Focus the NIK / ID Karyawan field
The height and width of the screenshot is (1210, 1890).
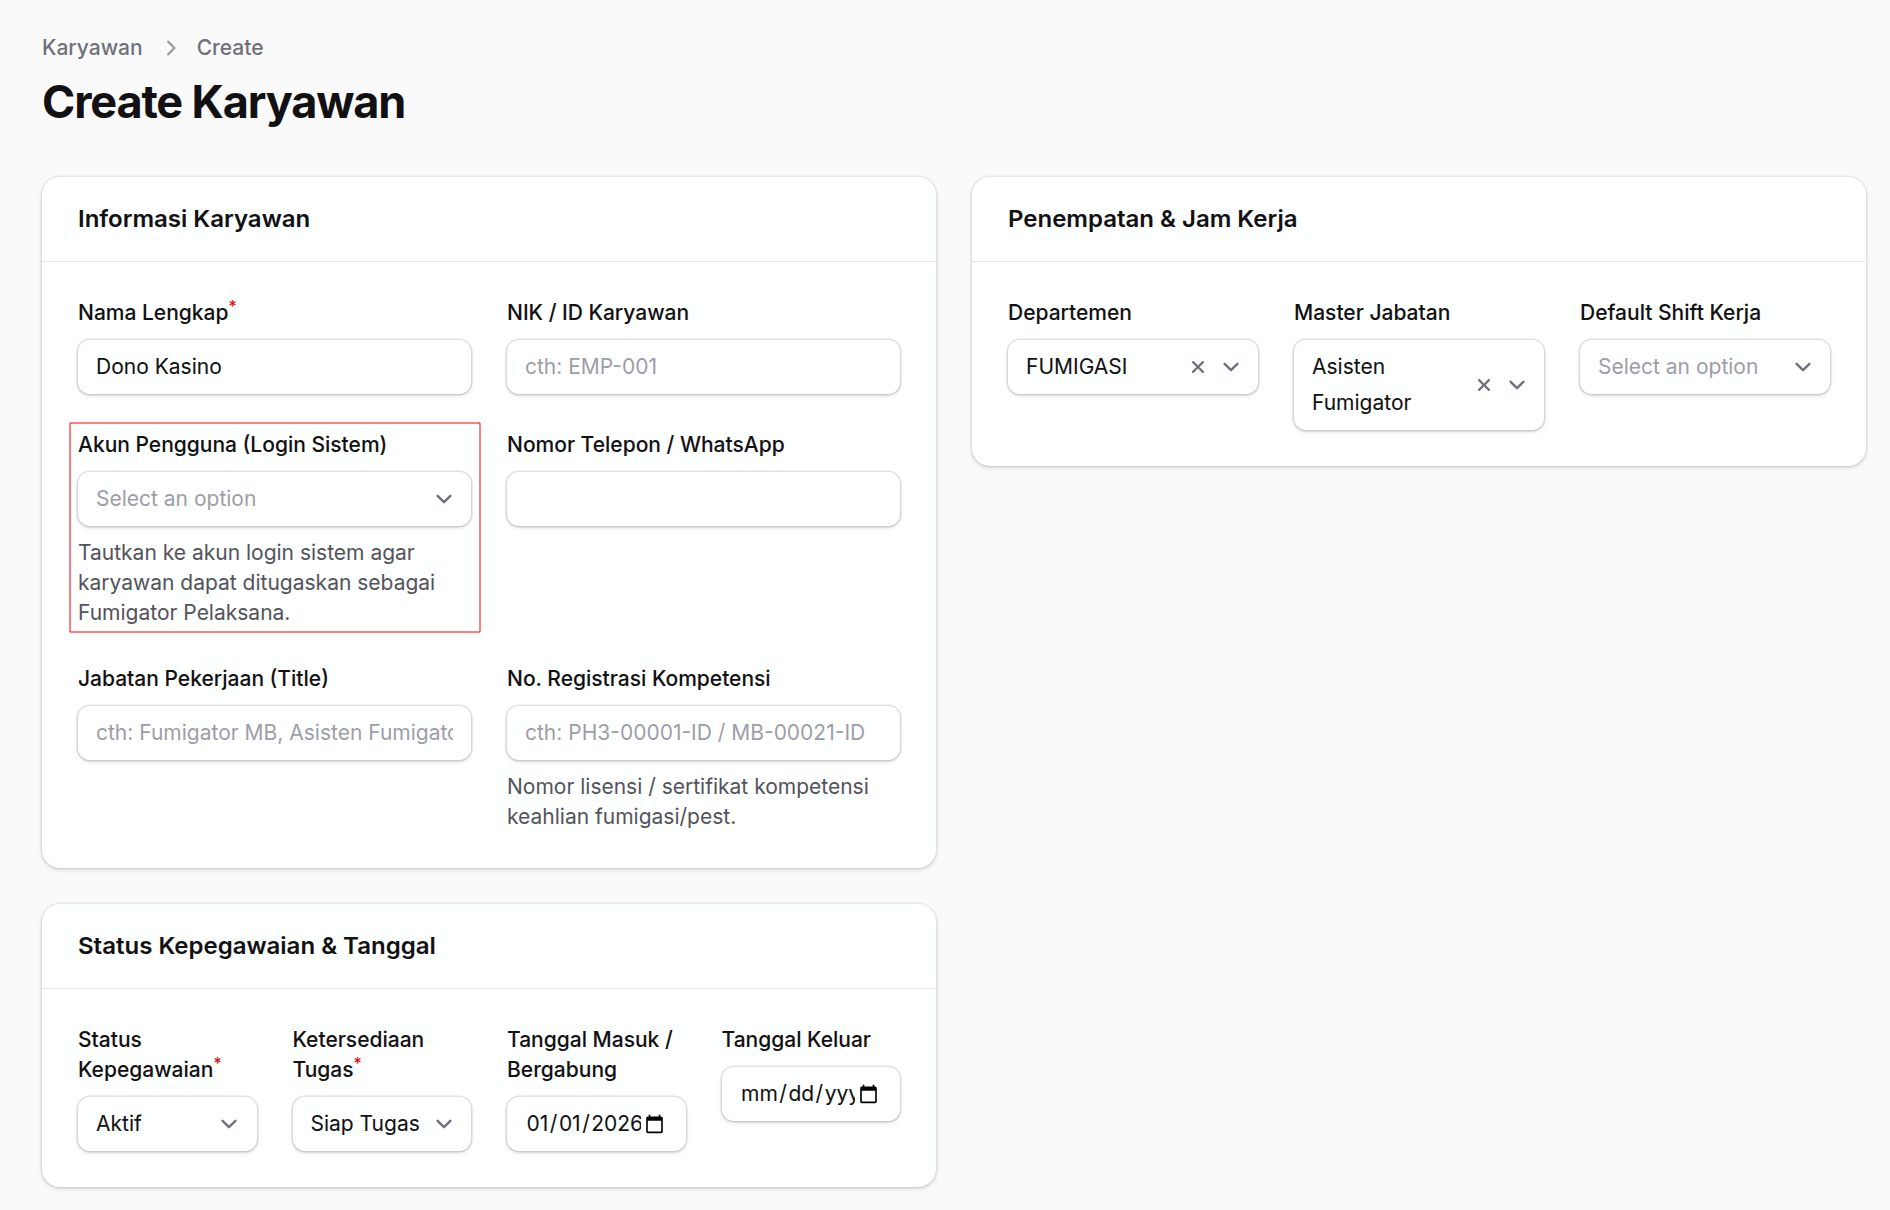tap(703, 367)
